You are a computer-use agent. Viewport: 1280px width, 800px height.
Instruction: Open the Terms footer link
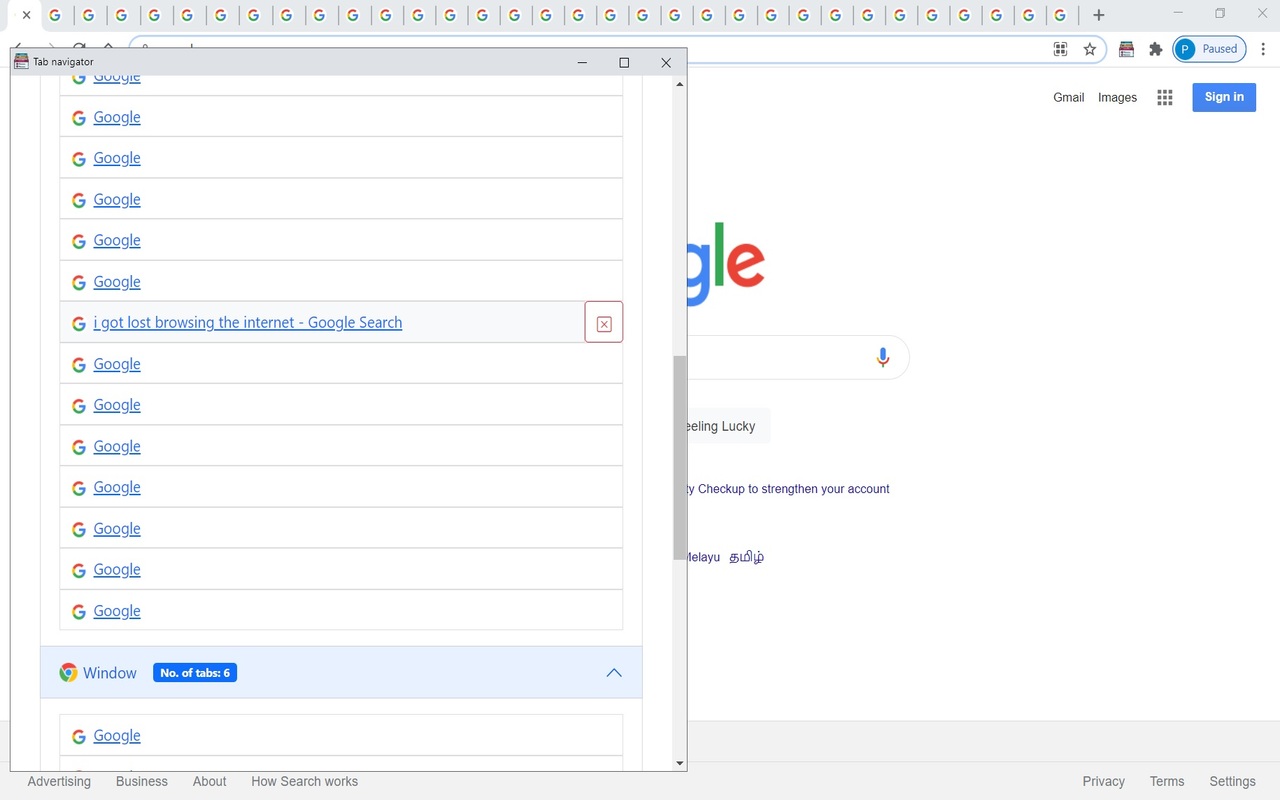[1167, 782]
